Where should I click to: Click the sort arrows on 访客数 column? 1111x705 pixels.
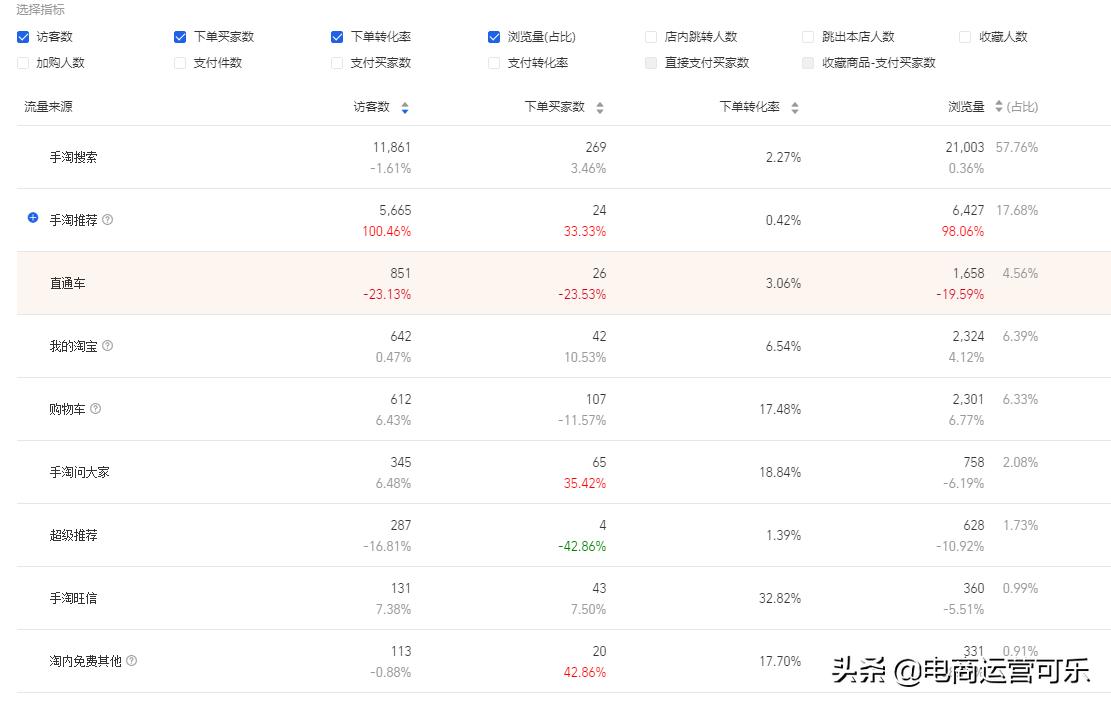(406, 107)
